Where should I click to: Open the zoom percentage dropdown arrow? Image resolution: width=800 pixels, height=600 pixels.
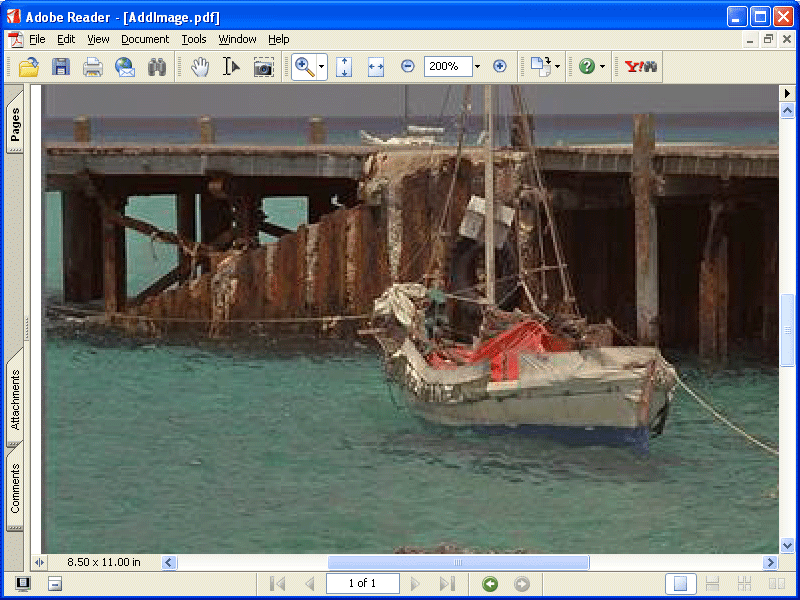(x=477, y=67)
